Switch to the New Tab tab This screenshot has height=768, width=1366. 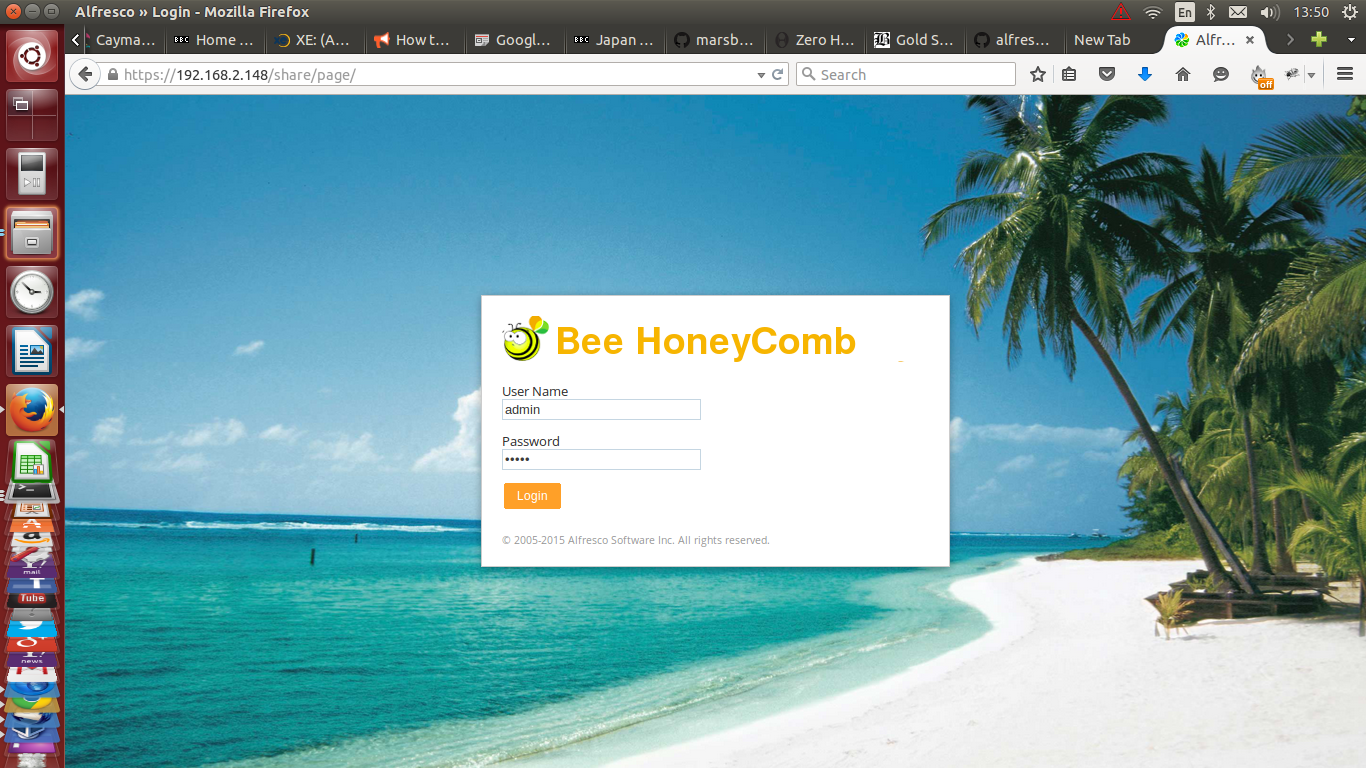pos(1112,40)
